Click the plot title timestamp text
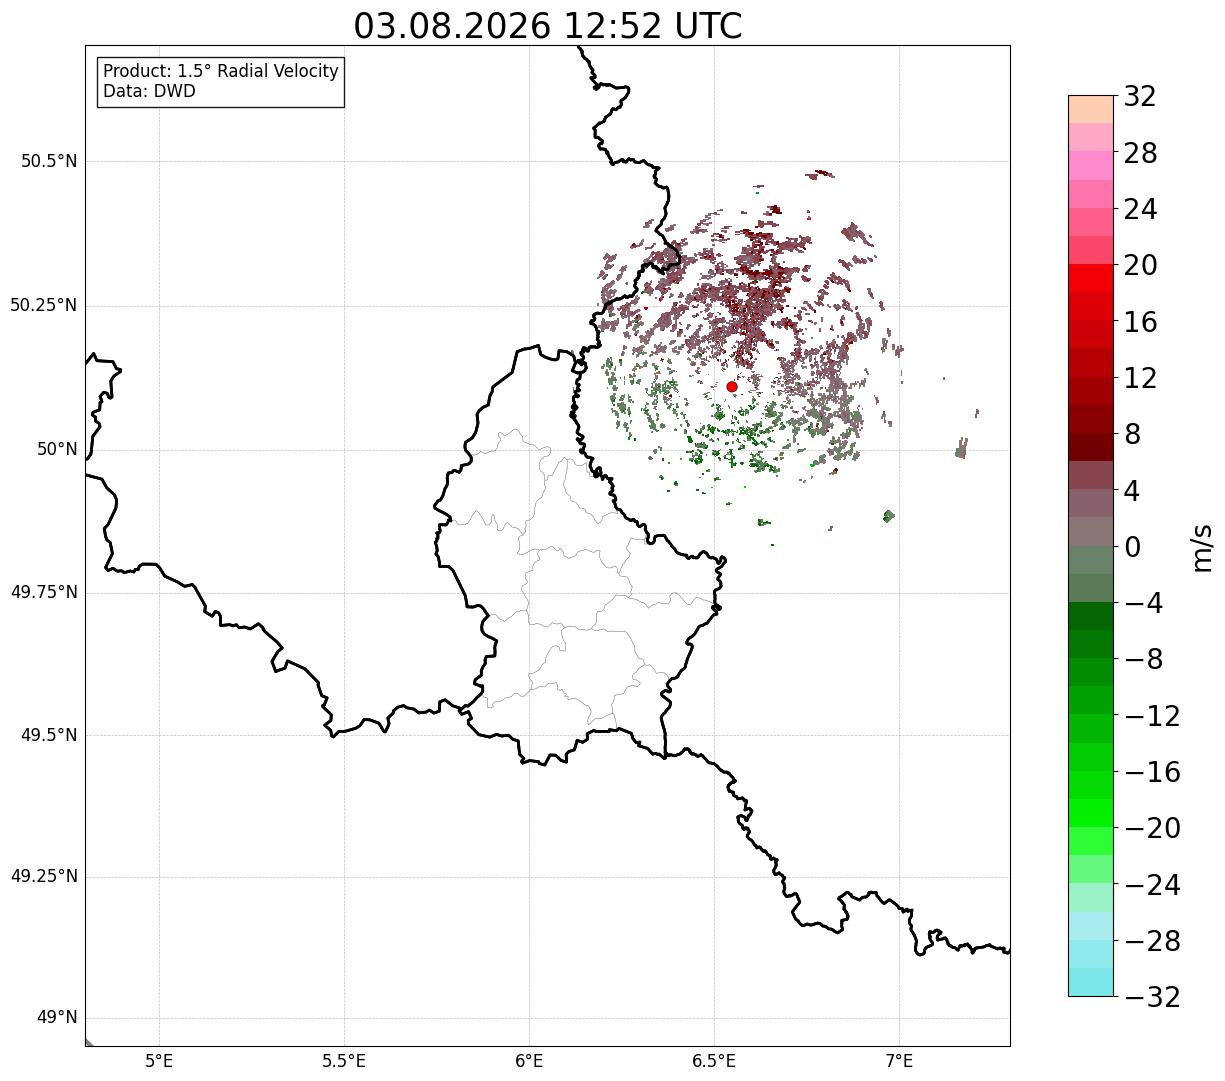 [548, 26]
